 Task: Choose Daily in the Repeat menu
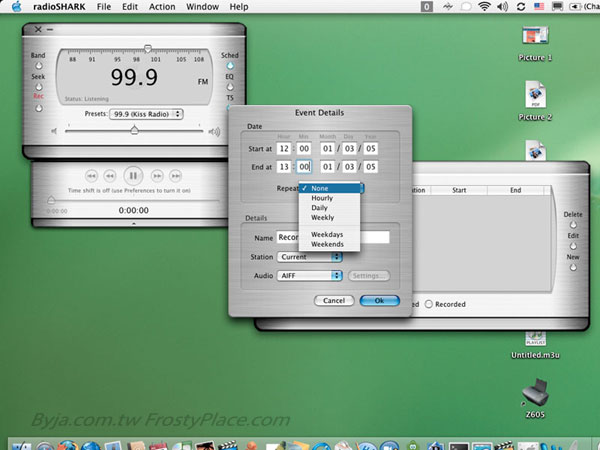[329, 208]
